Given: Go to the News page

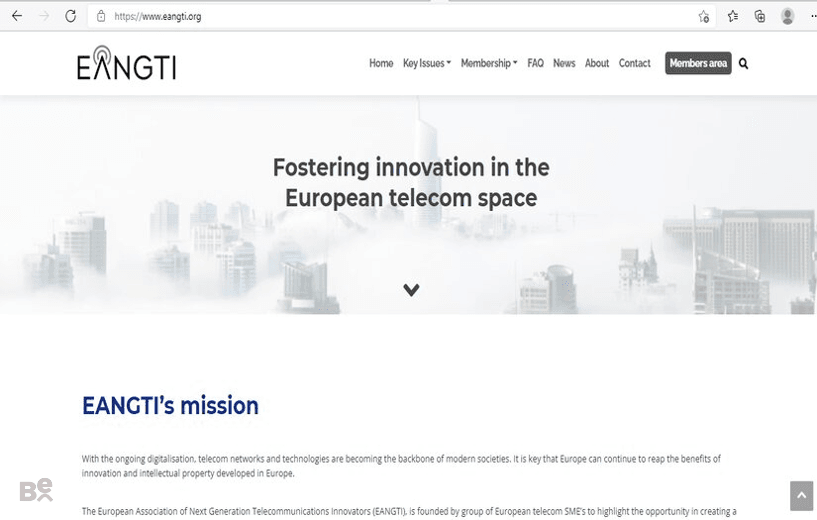Looking at the screenshot, I should 564,63.
